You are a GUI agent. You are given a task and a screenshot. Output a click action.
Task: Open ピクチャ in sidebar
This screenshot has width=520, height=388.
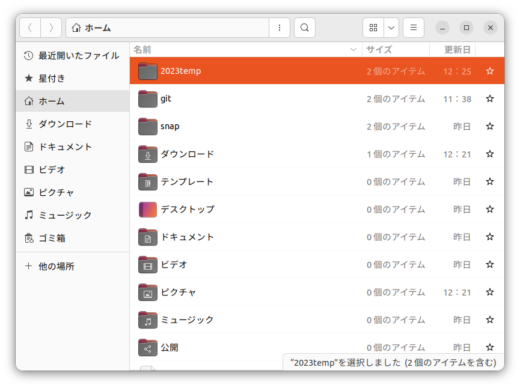(73, 192)
